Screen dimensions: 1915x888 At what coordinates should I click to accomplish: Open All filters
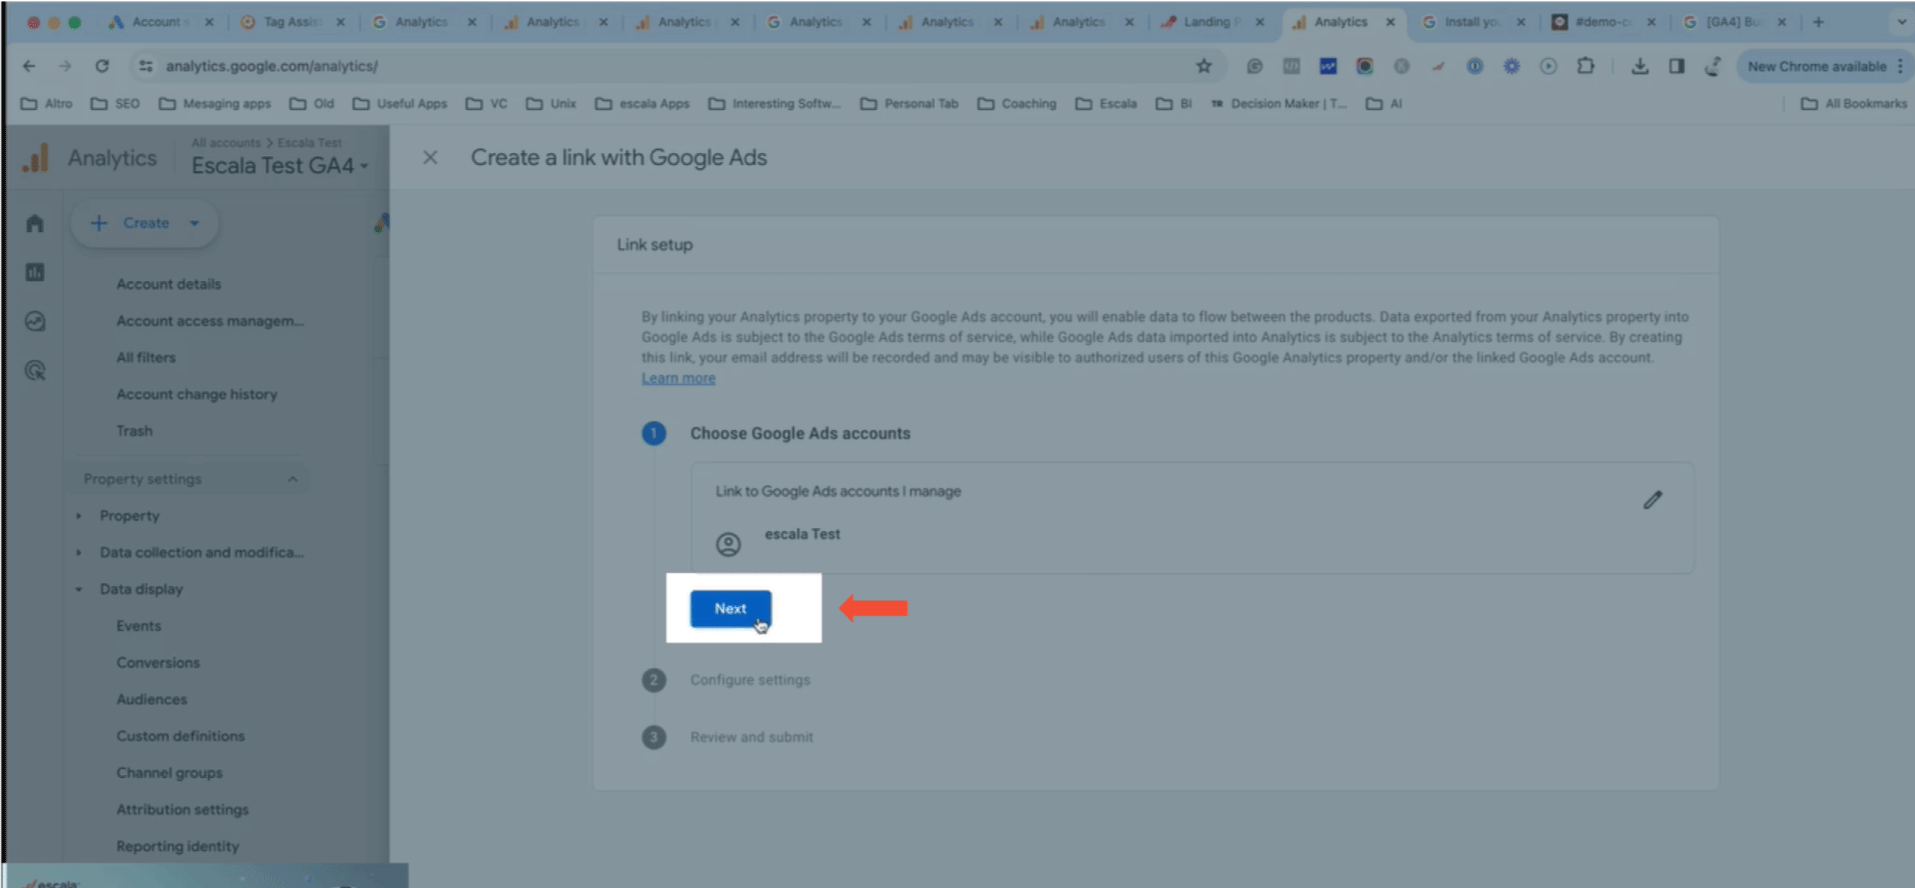146,357
